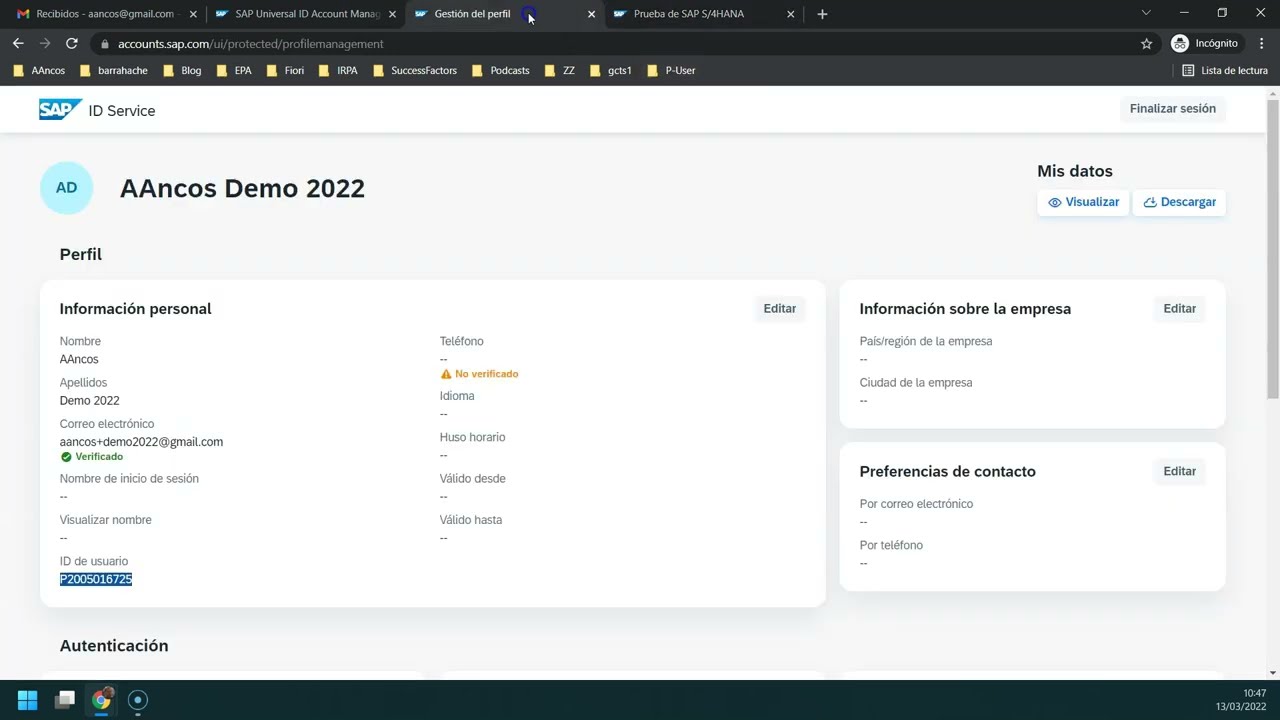Click the SAP logo in header

(60, 110)
